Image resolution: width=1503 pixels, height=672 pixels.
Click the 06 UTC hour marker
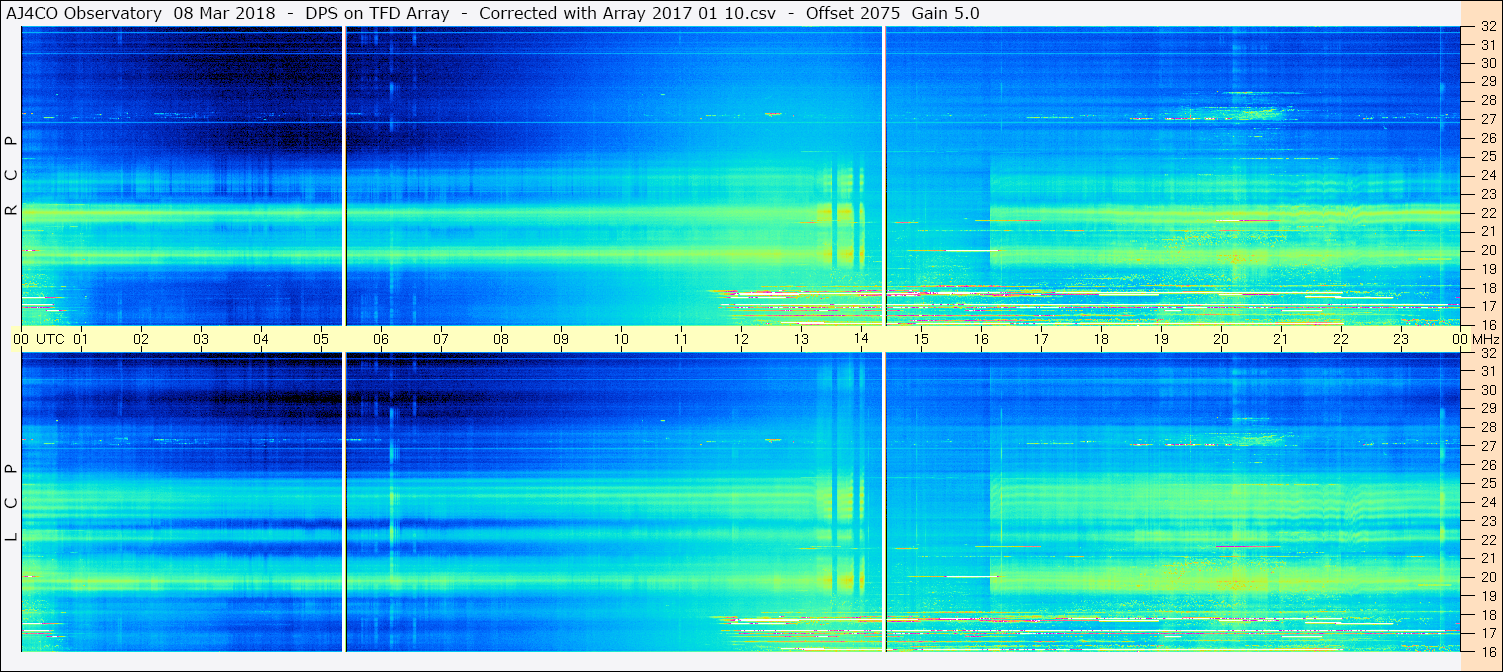381,339
